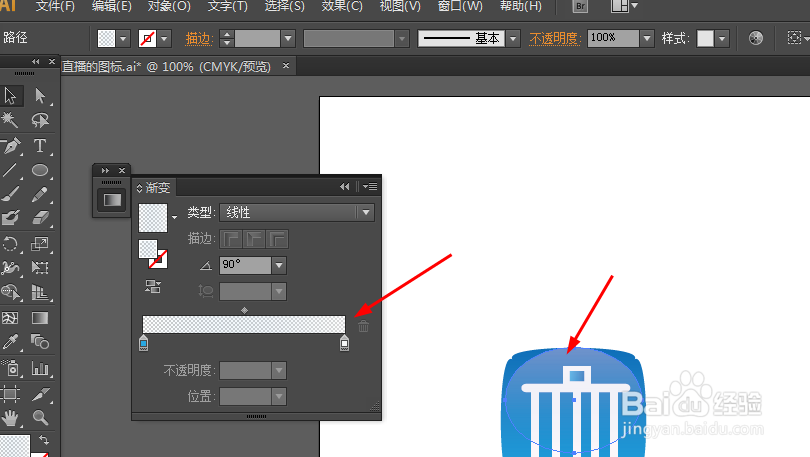Click the gradient fill swatch in panel

click(153, 218)
